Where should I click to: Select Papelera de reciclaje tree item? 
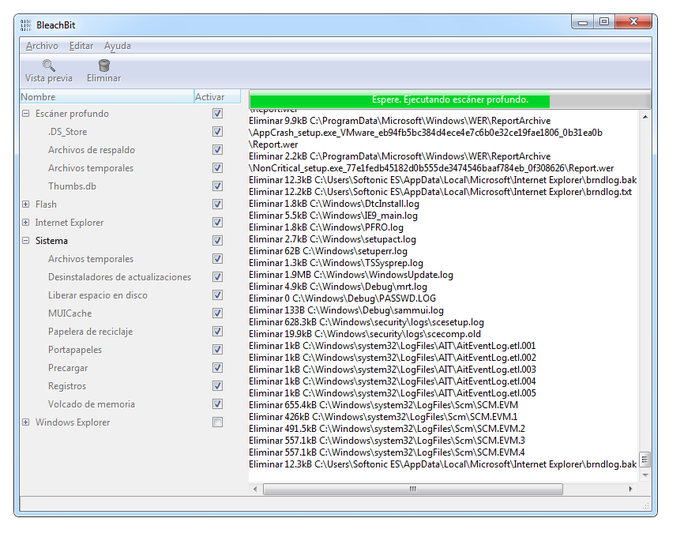(91, 332)
